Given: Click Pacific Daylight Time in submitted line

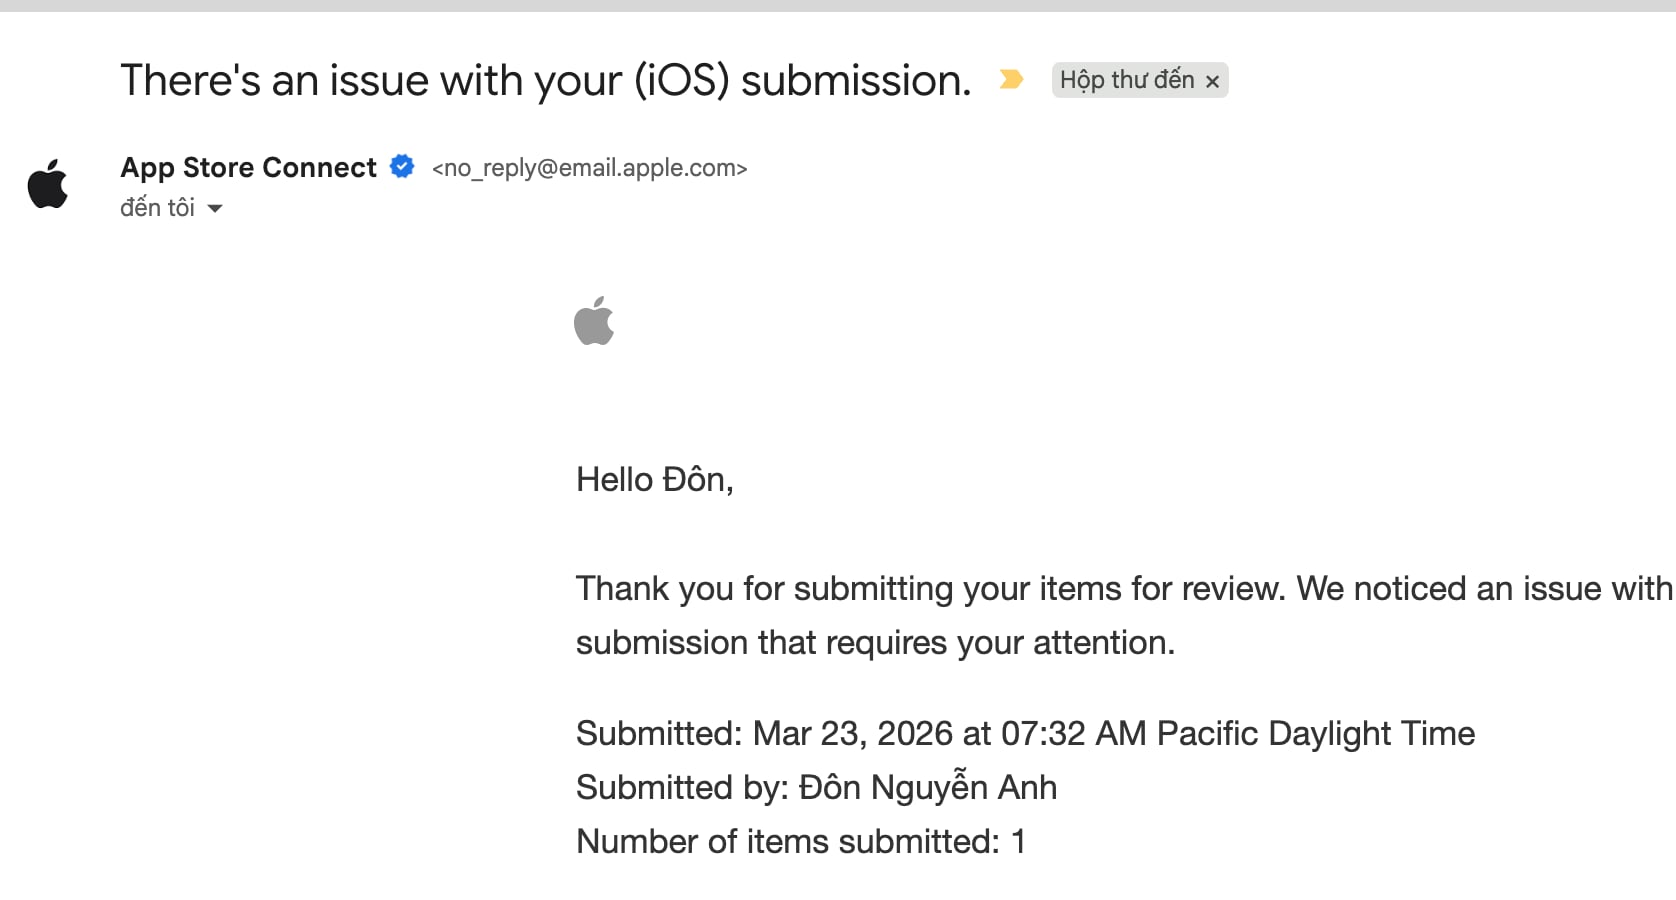Looking at the screenshot, I should [1316, 734].
